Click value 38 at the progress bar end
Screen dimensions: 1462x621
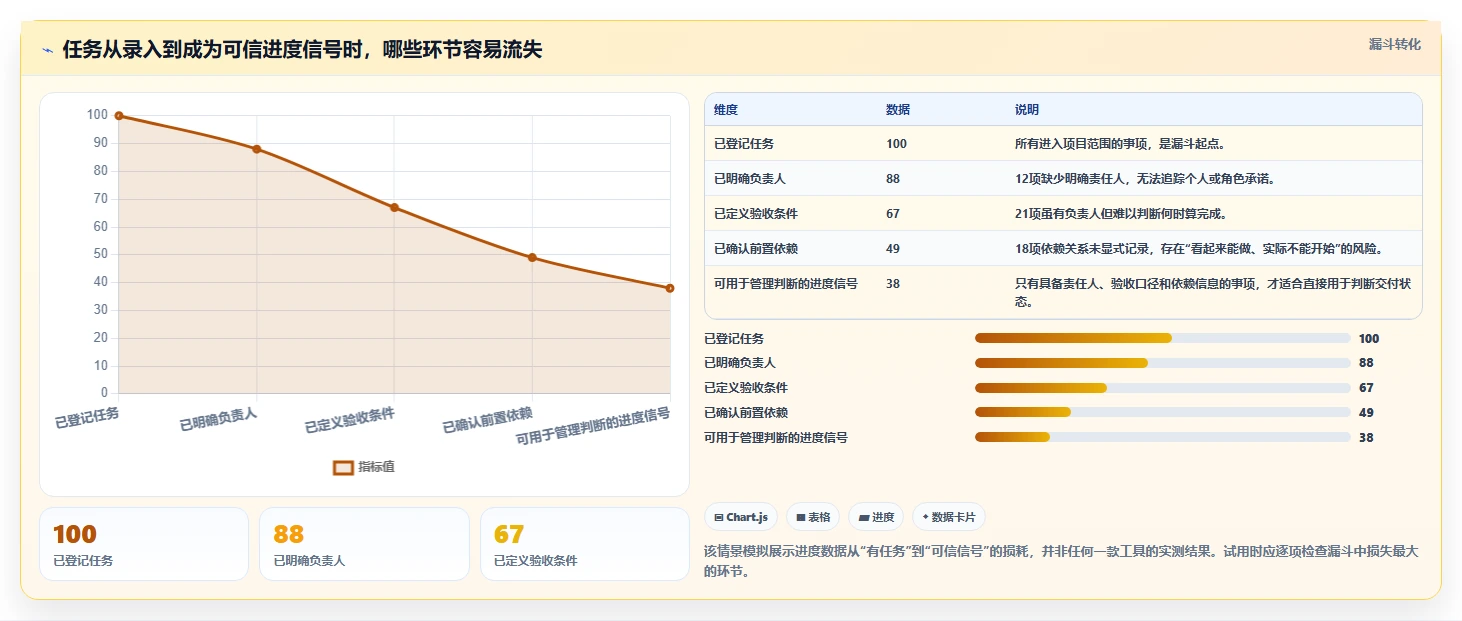(x=1366, y=437)
